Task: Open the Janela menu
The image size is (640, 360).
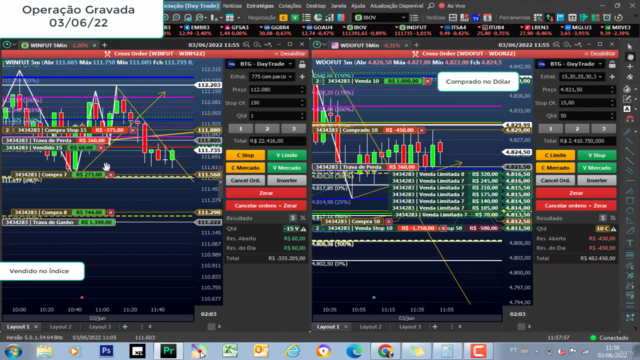Action: pyautogui.click(x=338, y=6)
